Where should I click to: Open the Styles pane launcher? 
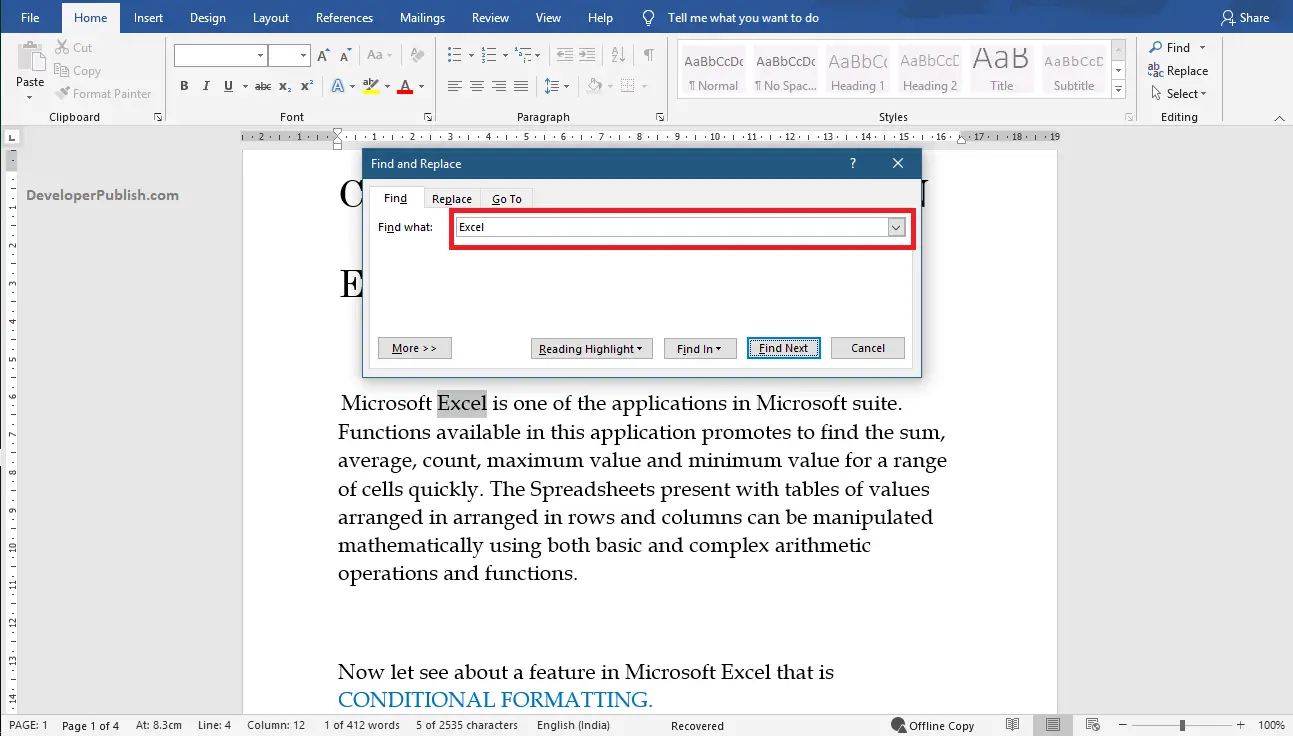pyautogui.click(x=1130, y=117)
